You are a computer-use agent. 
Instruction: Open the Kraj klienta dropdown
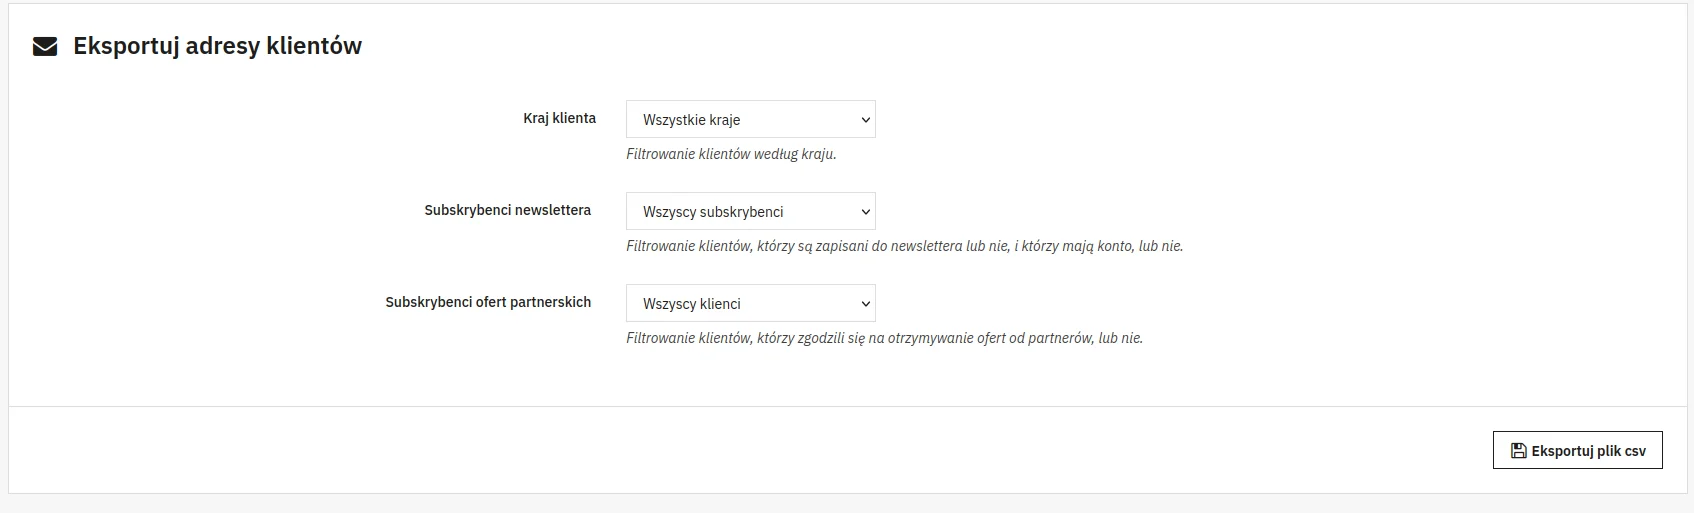(750, 120)
